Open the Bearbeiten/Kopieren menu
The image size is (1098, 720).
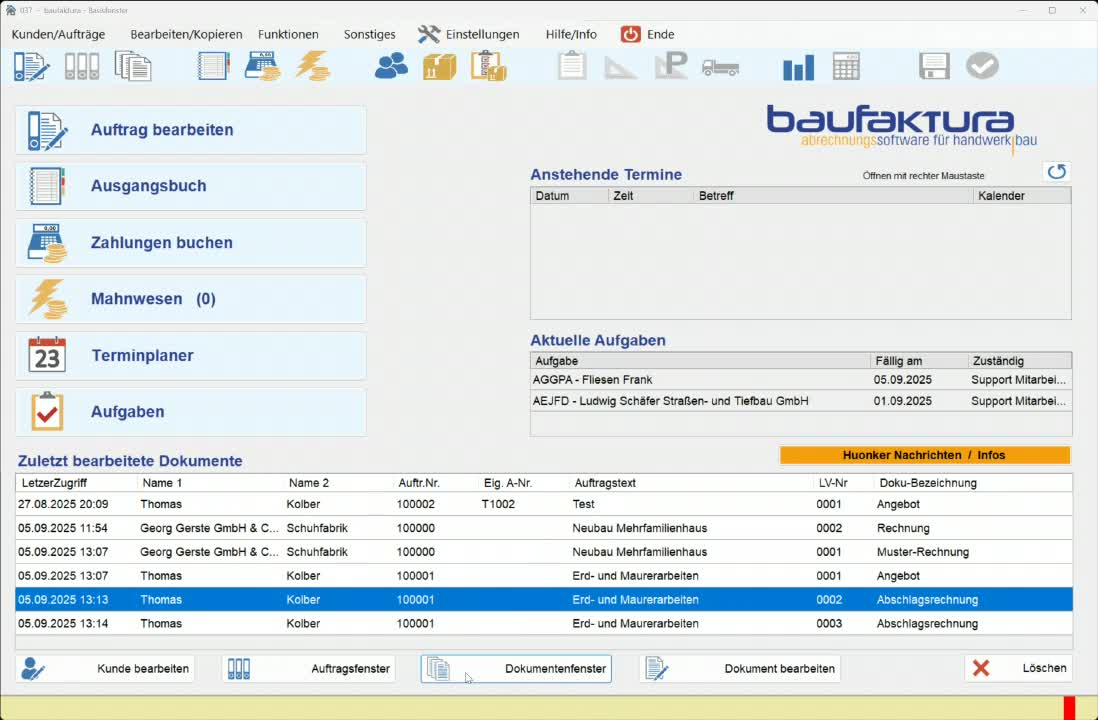click(x=186, y=34)
